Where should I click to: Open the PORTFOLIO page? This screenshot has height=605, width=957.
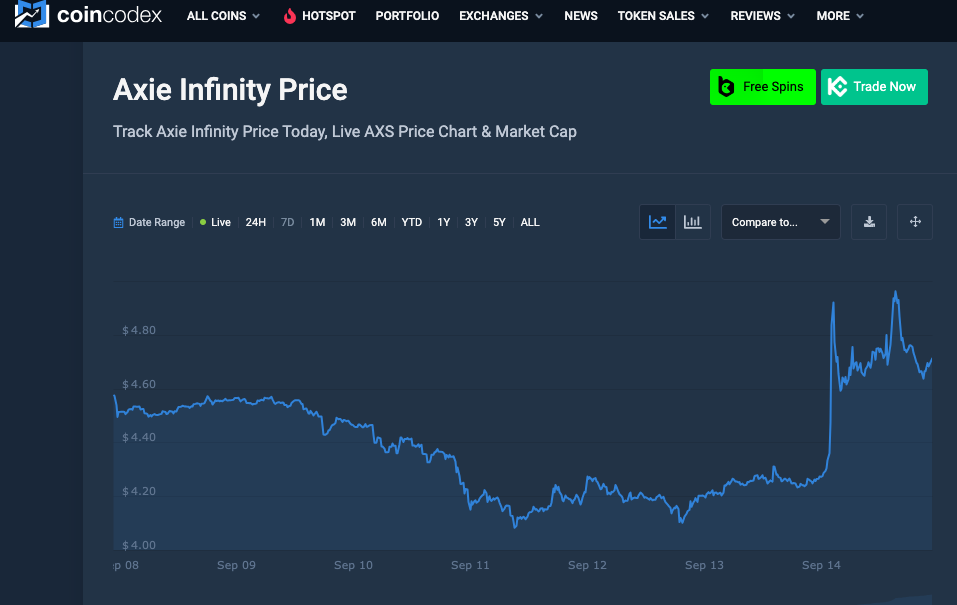(407, 16)
